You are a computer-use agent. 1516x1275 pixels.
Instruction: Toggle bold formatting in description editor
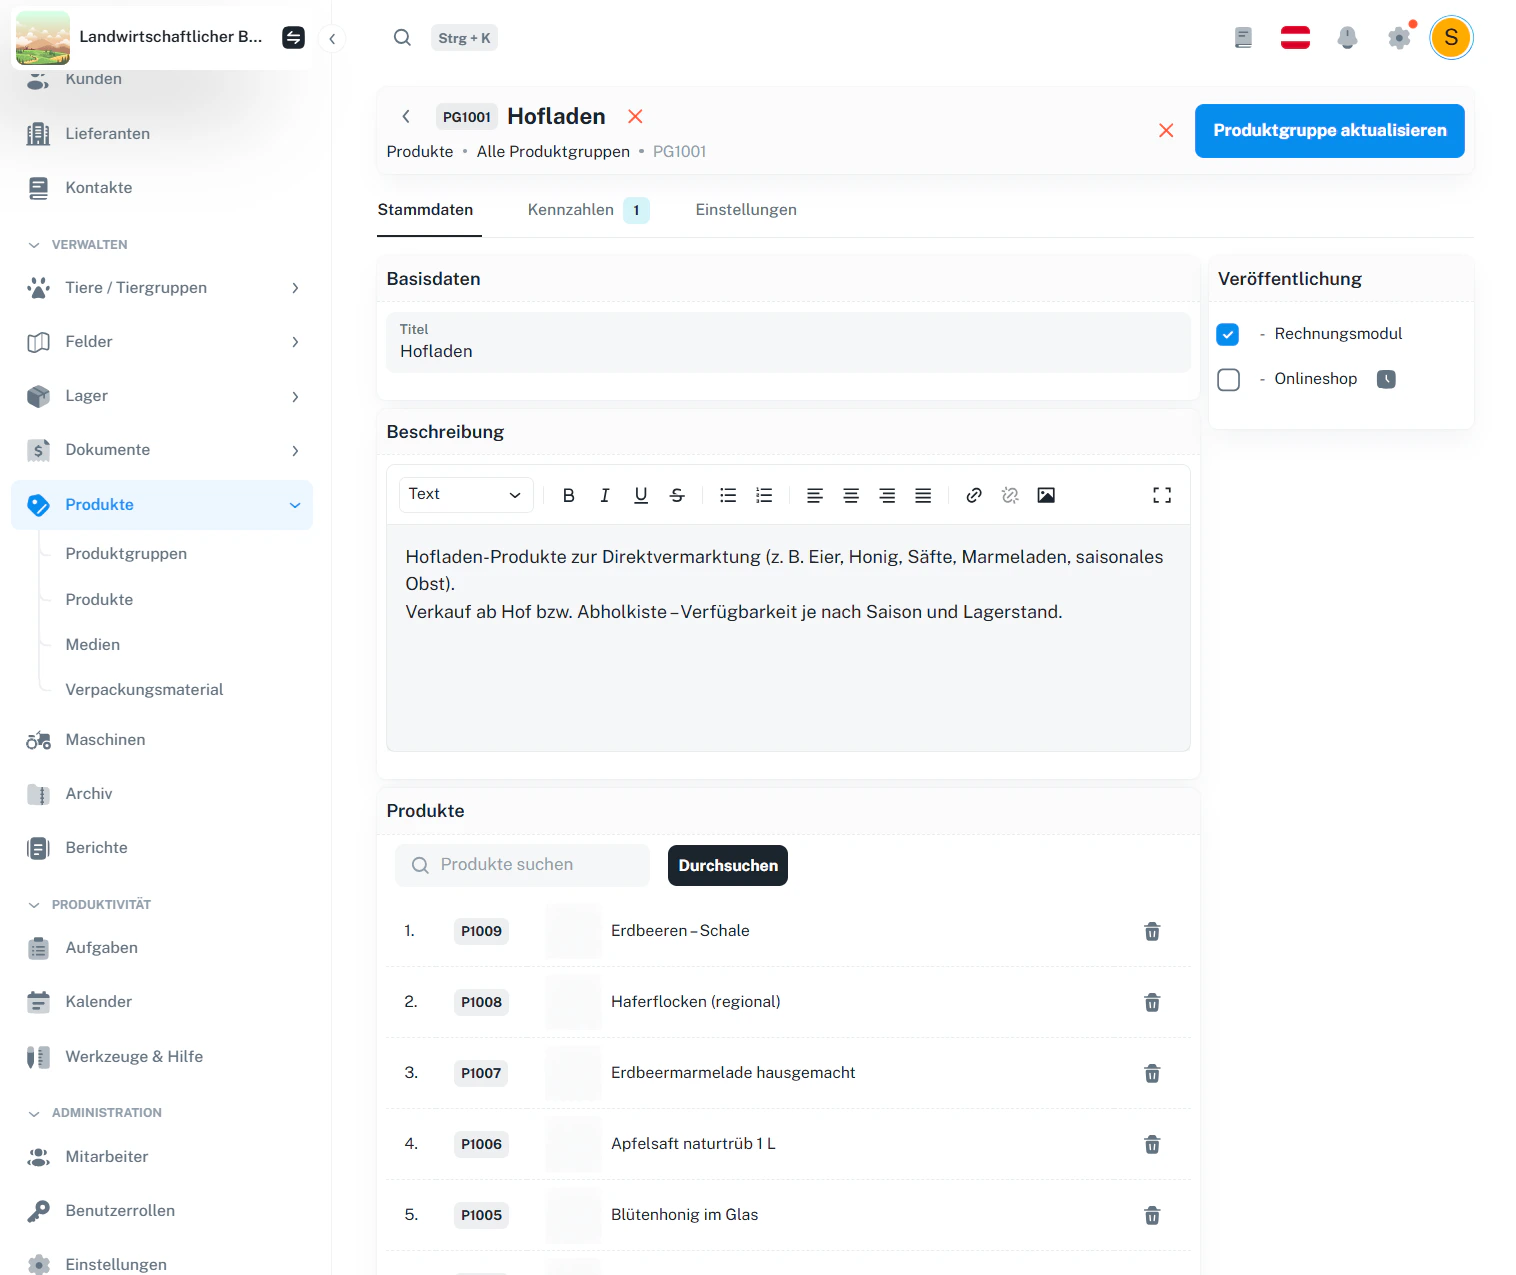(568, 495)
